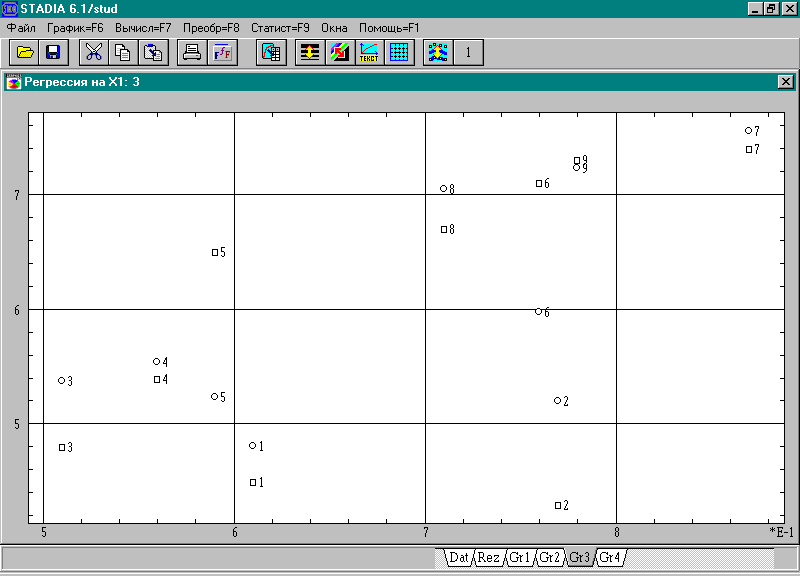
Task: Switch to the Gr2 tab
Action: pyautogui.click(x=549, y=558)
